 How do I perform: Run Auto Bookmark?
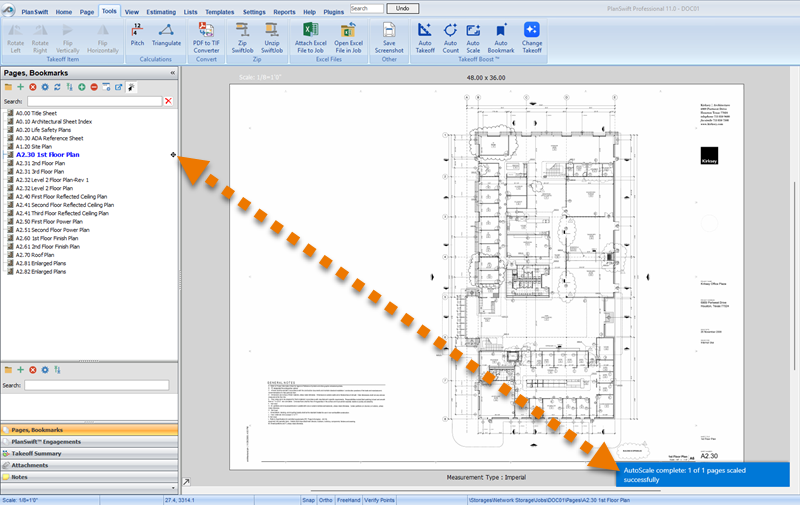pyautogui.click(x=501, y=39)
